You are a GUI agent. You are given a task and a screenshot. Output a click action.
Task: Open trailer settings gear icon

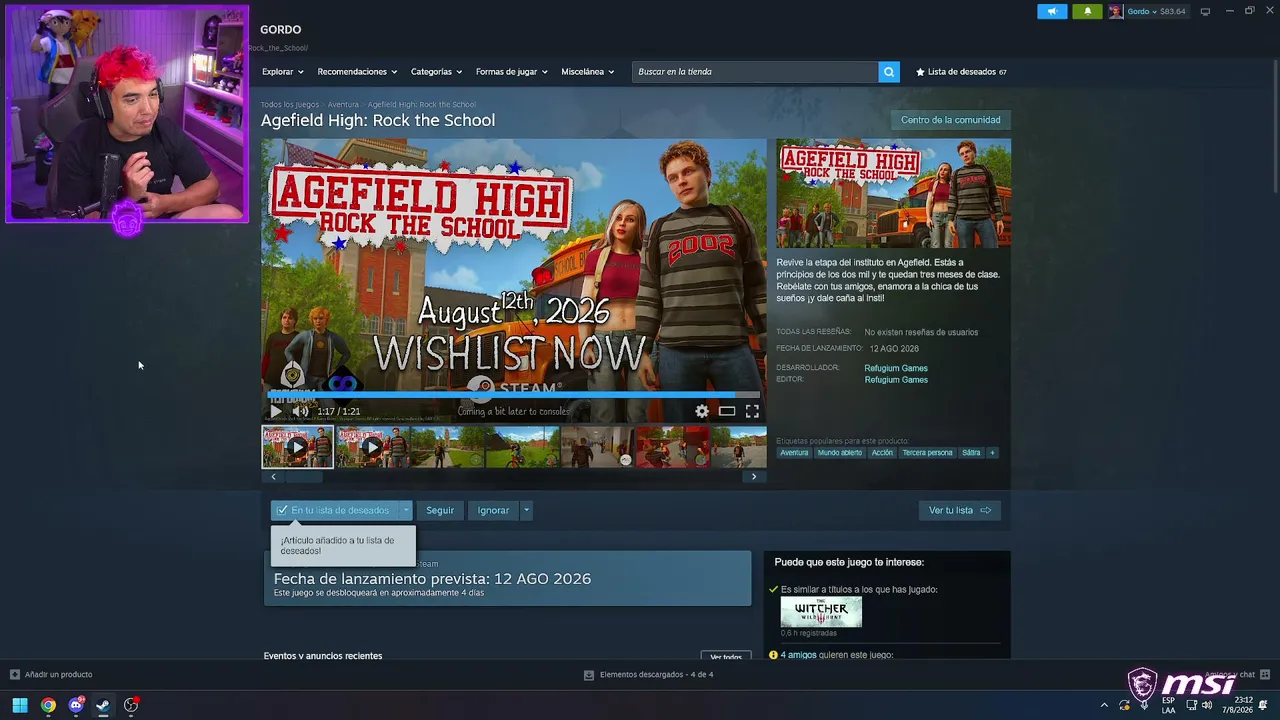pyautogui.click(x=702, y=411)
